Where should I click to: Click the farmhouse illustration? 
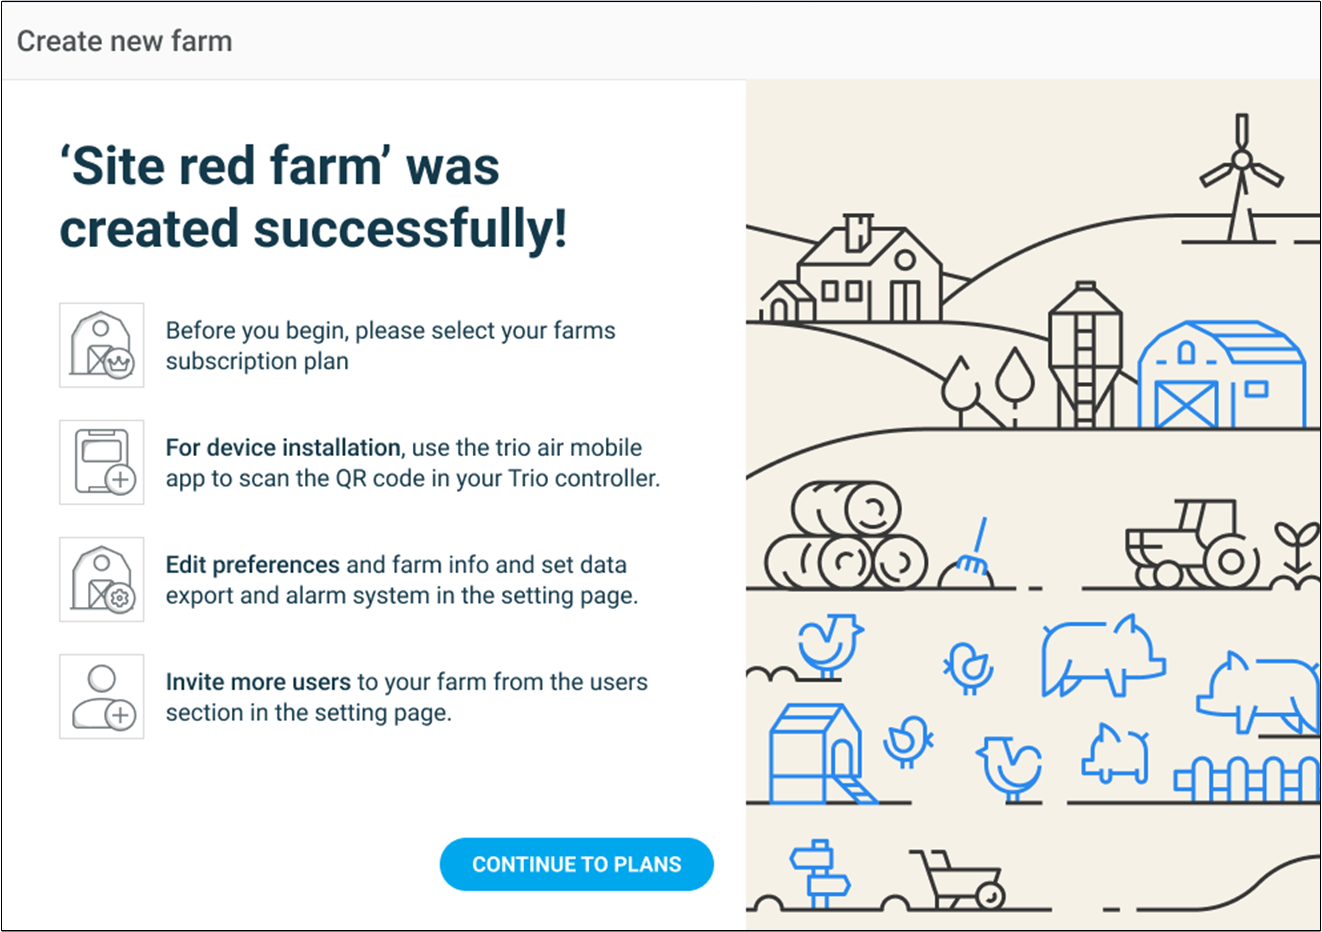[868, 270]
